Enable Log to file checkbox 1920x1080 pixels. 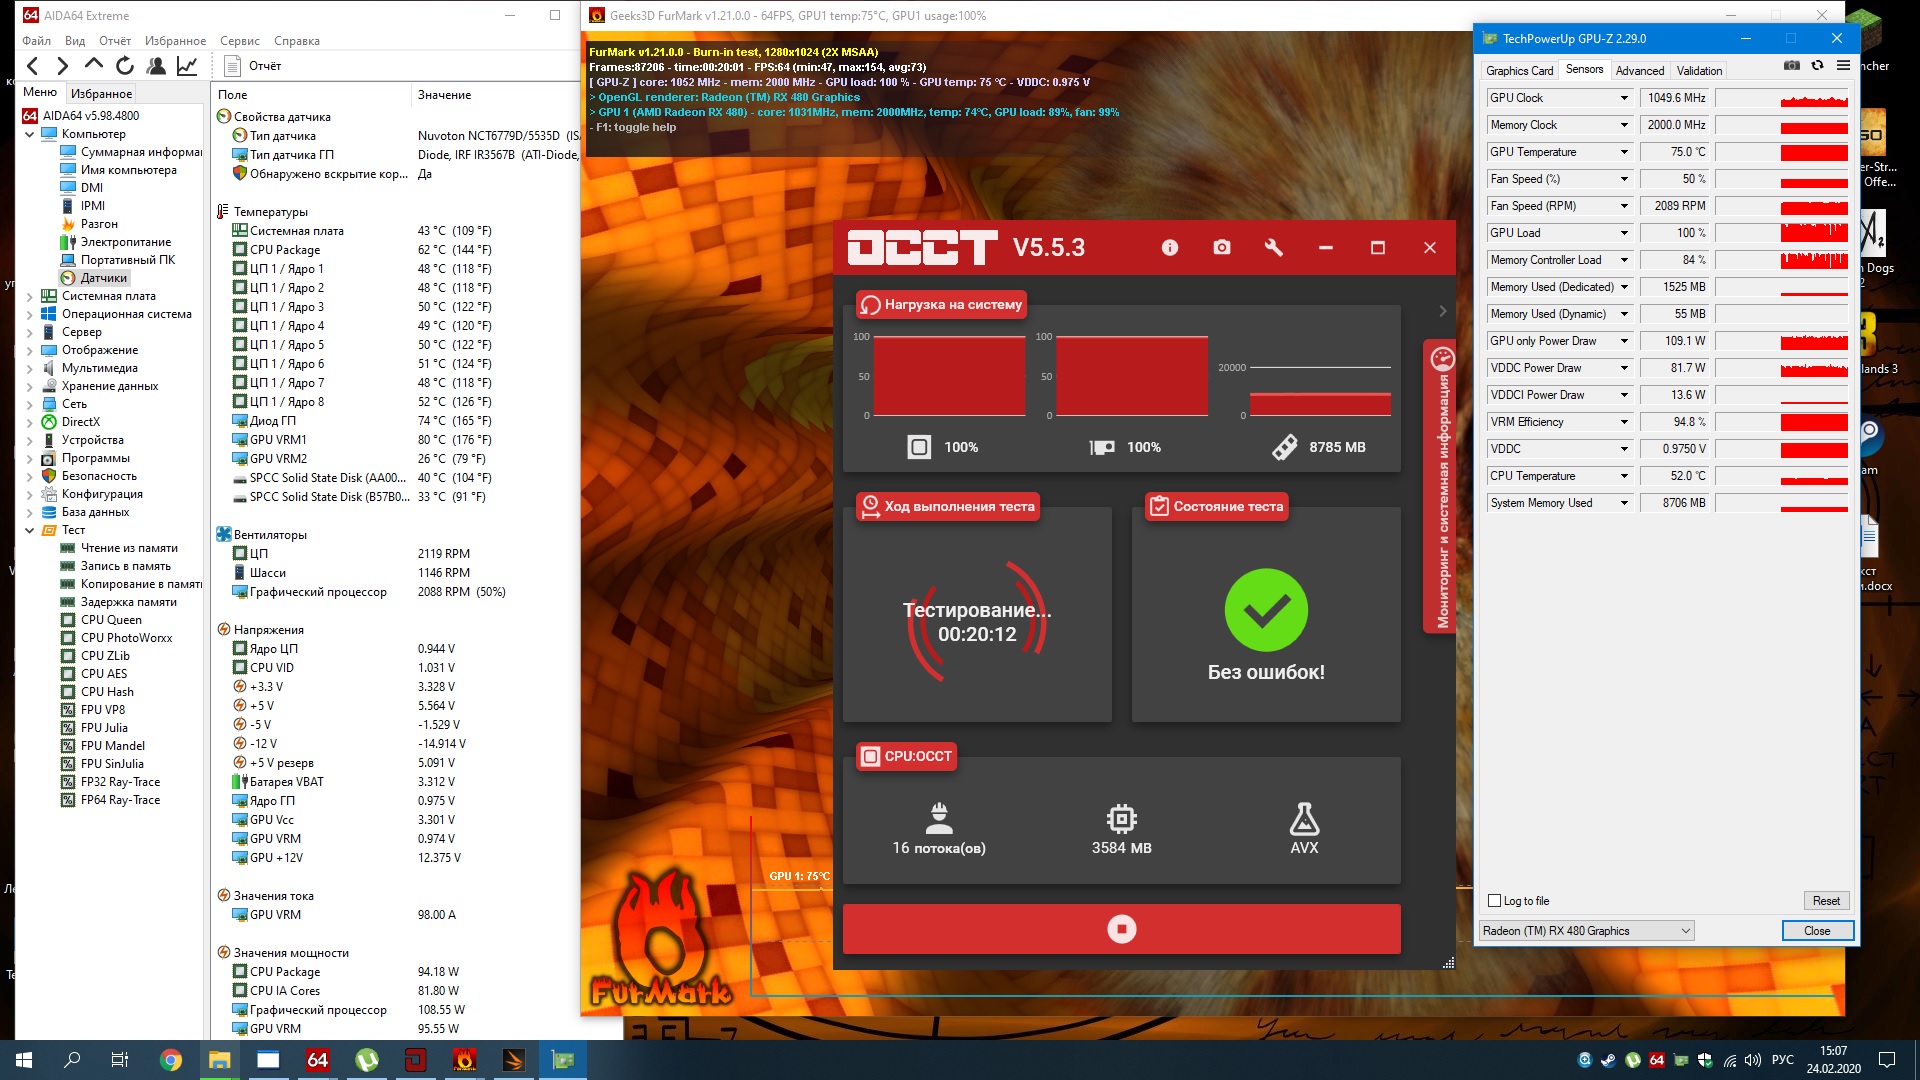tap(1495, 901)
